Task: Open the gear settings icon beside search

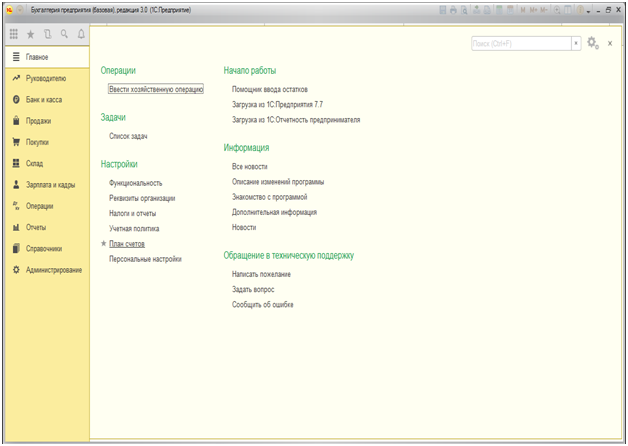Action: [x=593, y=44]
